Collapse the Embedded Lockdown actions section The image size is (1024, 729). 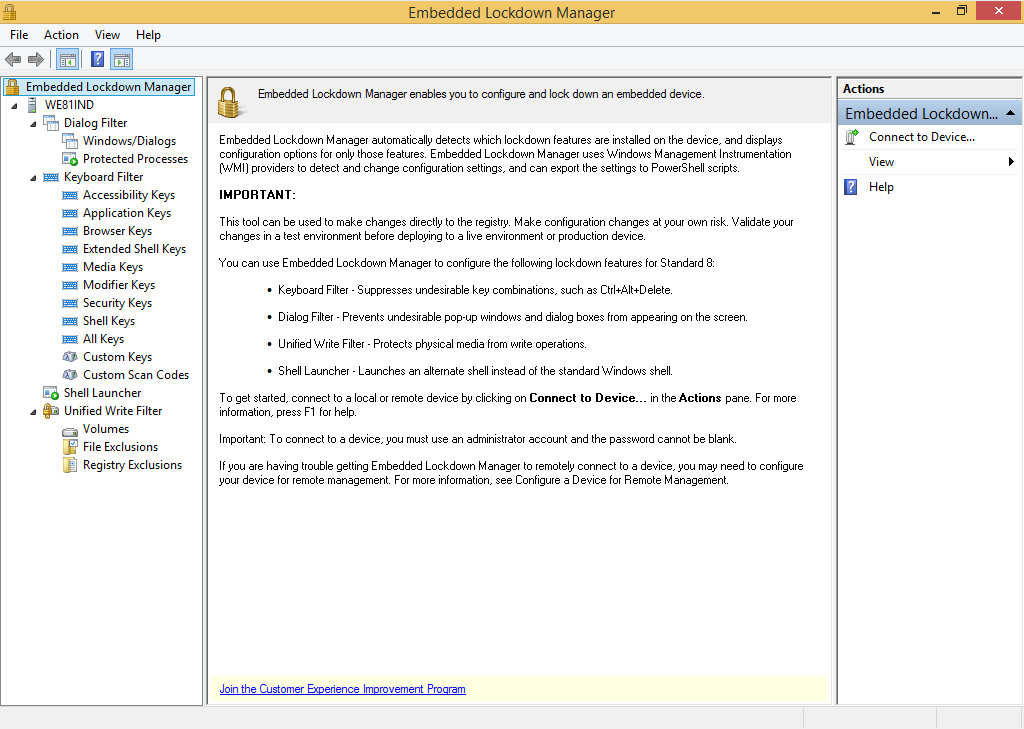pos(1010,113)
